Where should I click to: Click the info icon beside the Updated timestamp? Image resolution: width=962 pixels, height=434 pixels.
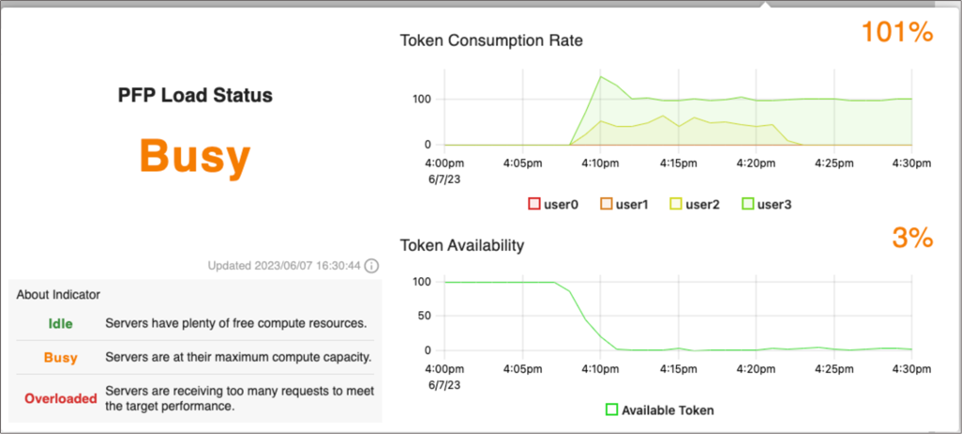coord(372,266)
